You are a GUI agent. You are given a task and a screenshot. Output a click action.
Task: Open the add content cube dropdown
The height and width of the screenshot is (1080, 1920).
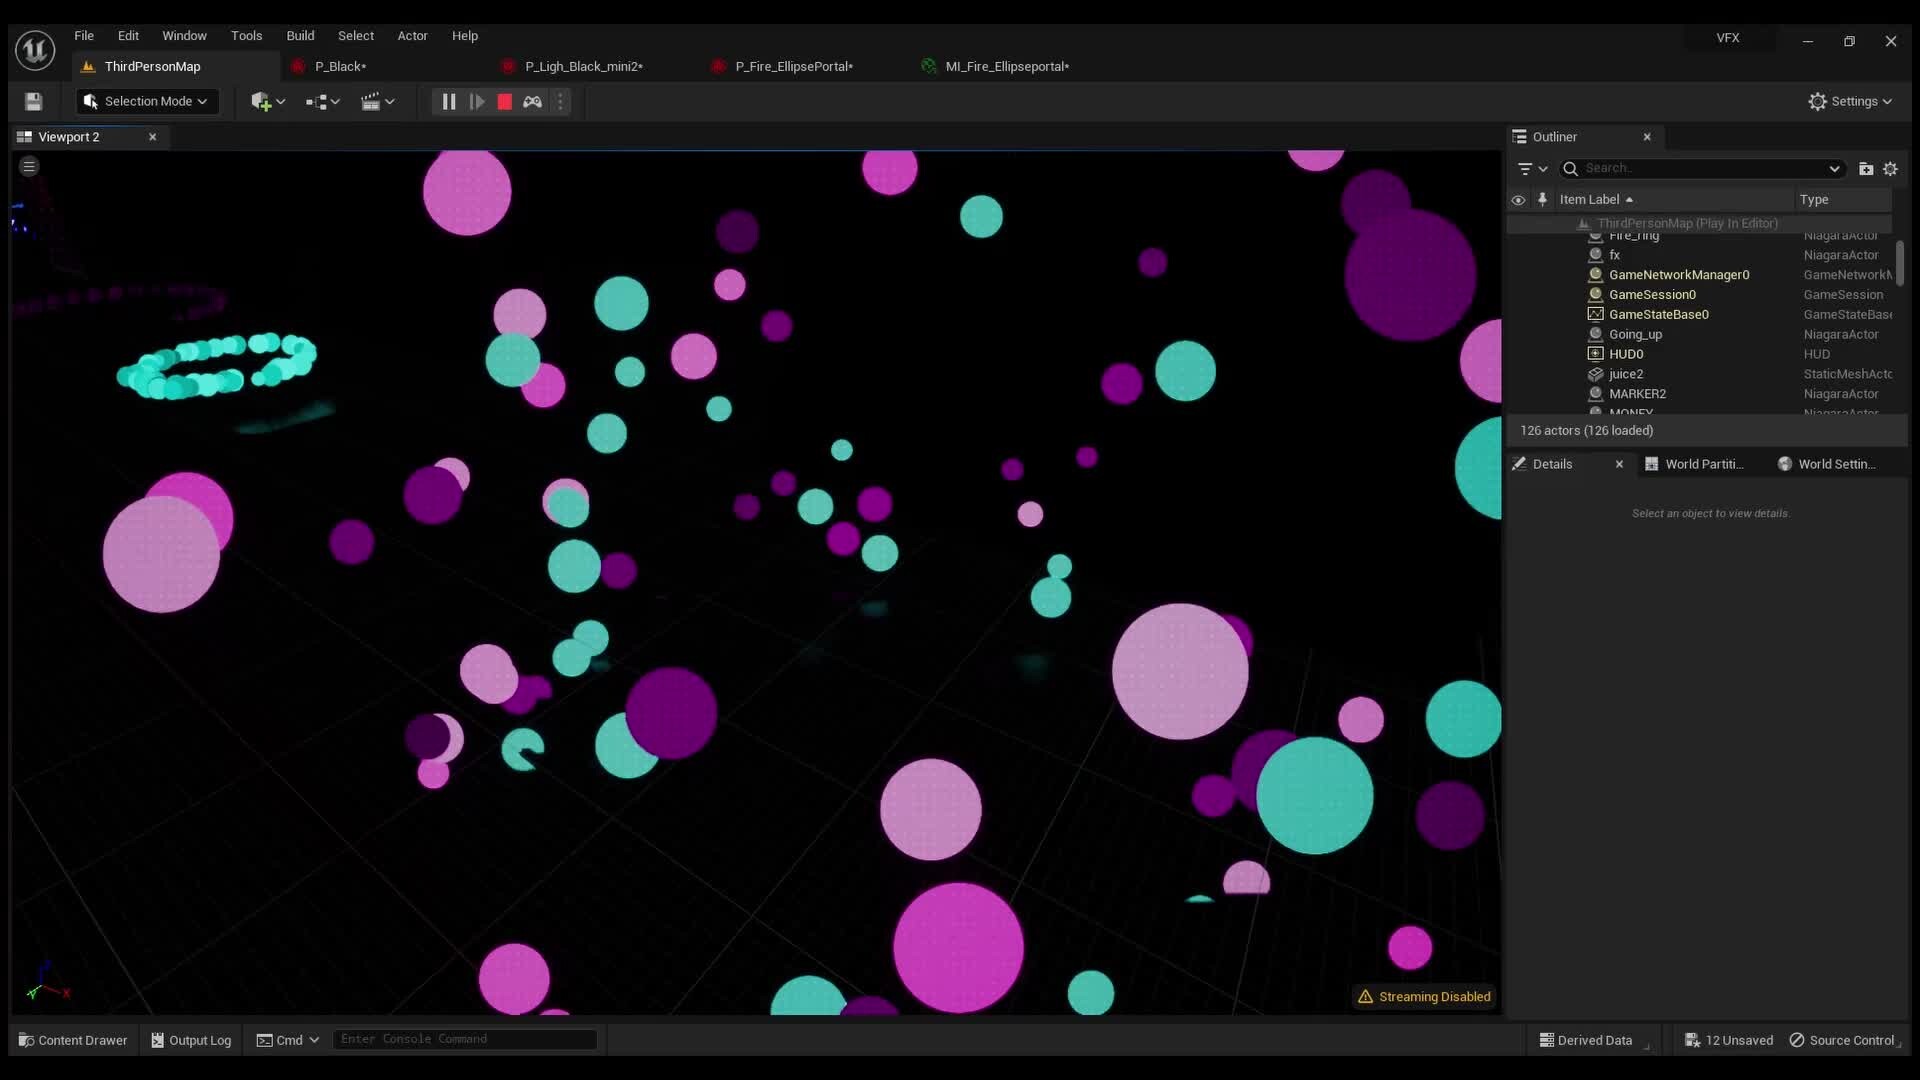[x=267, y=101]
